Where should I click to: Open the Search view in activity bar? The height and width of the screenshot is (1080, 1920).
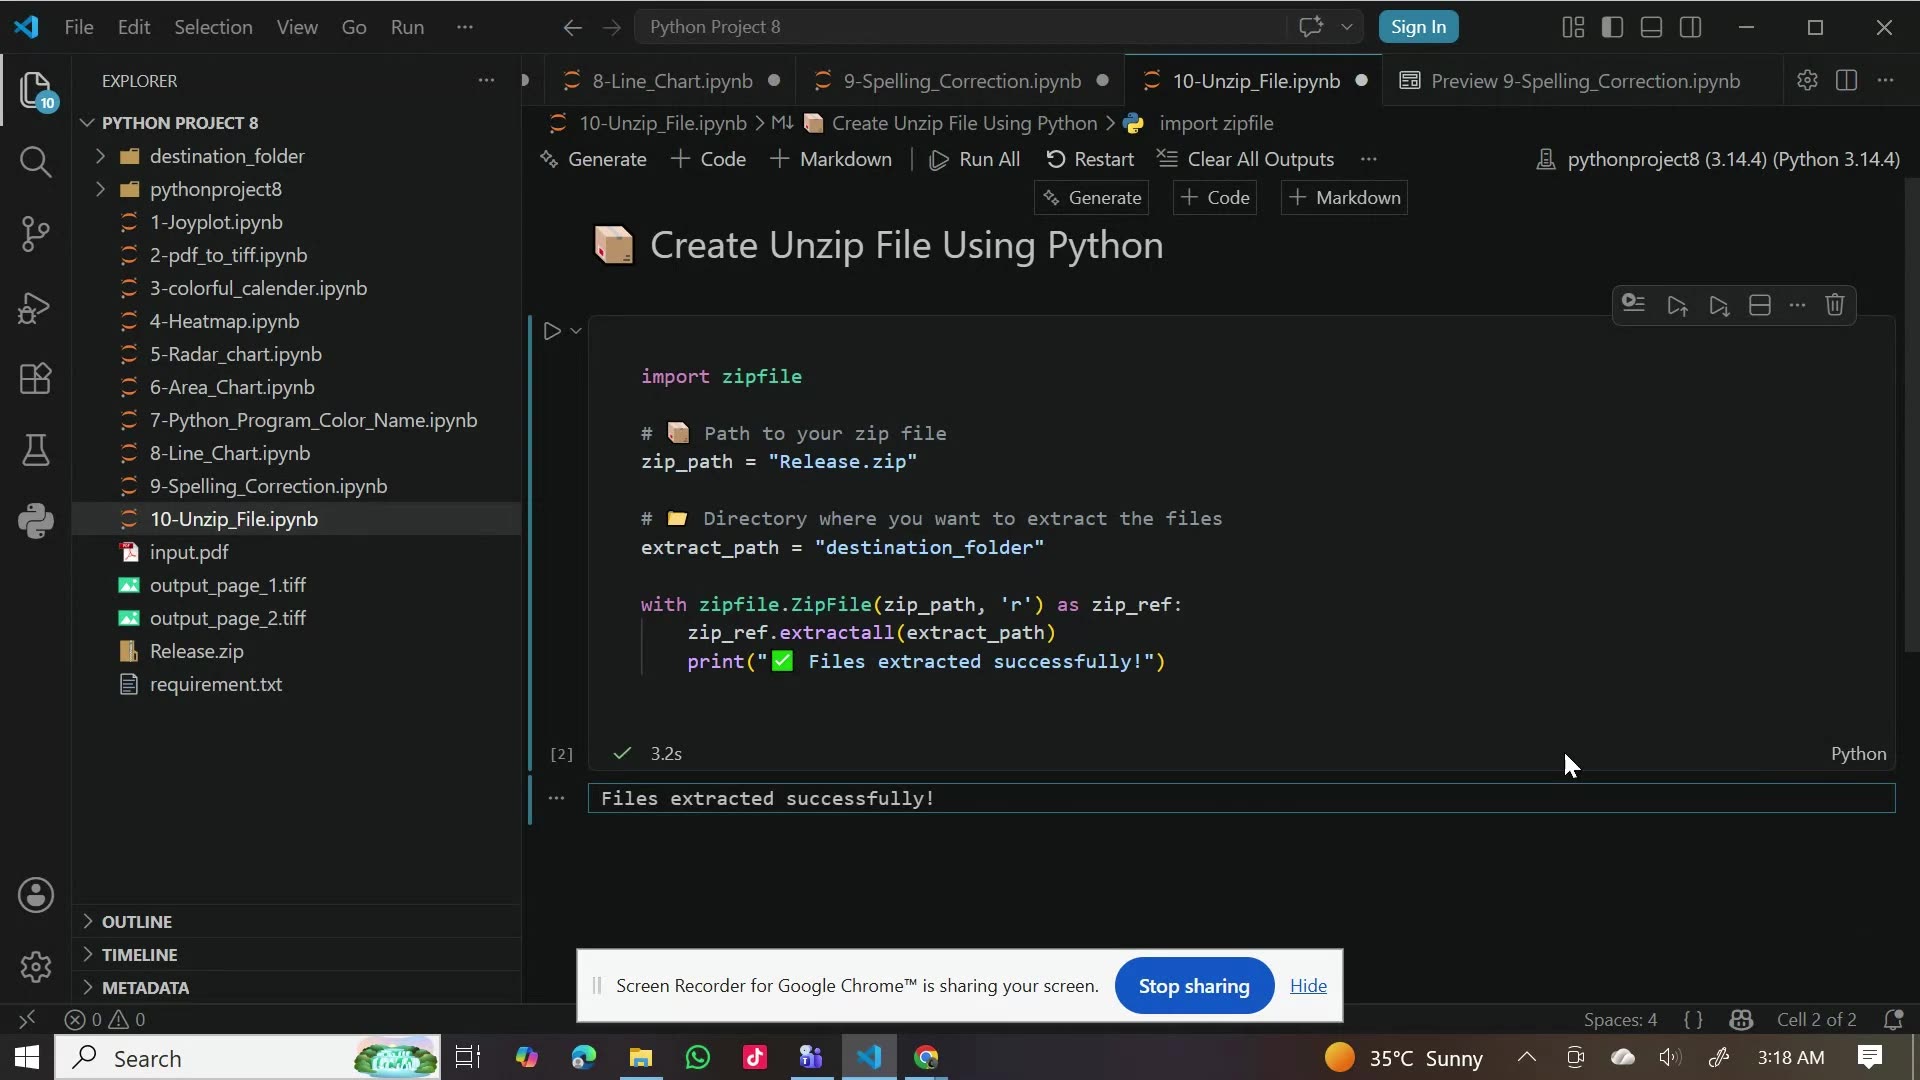click(x=36, y=162)
